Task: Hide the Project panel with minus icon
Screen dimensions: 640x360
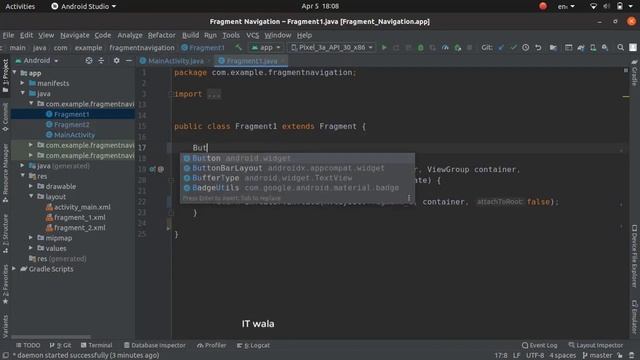Action: point(129,60)
